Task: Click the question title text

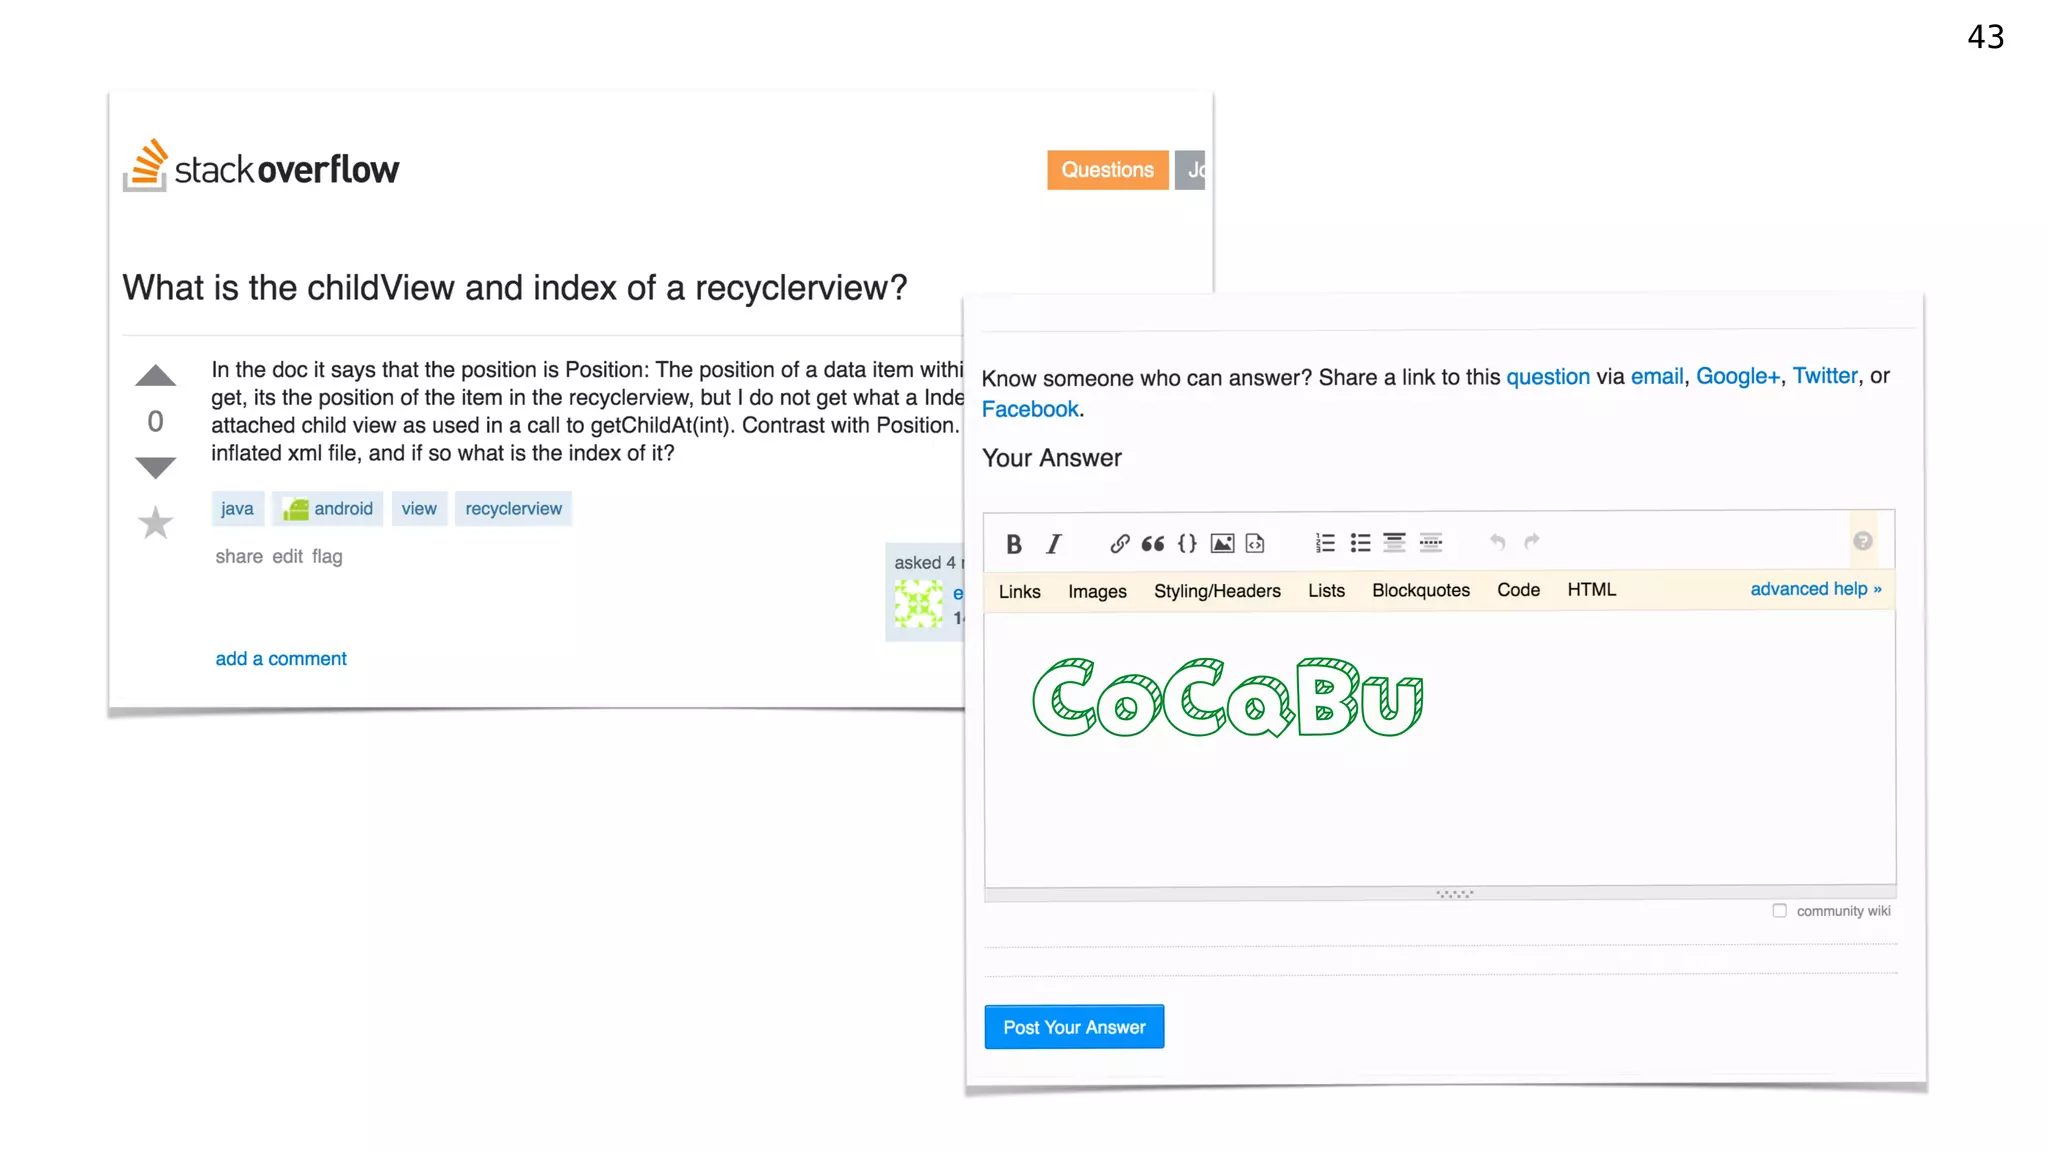Action: [515, 288]
